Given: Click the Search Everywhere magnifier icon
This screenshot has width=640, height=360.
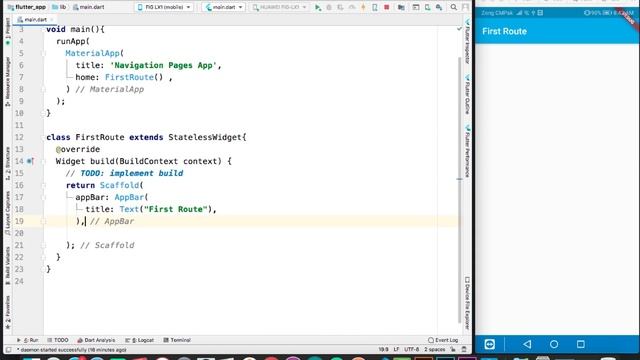Looking at the screenshot, I should [x=453, y=7].
